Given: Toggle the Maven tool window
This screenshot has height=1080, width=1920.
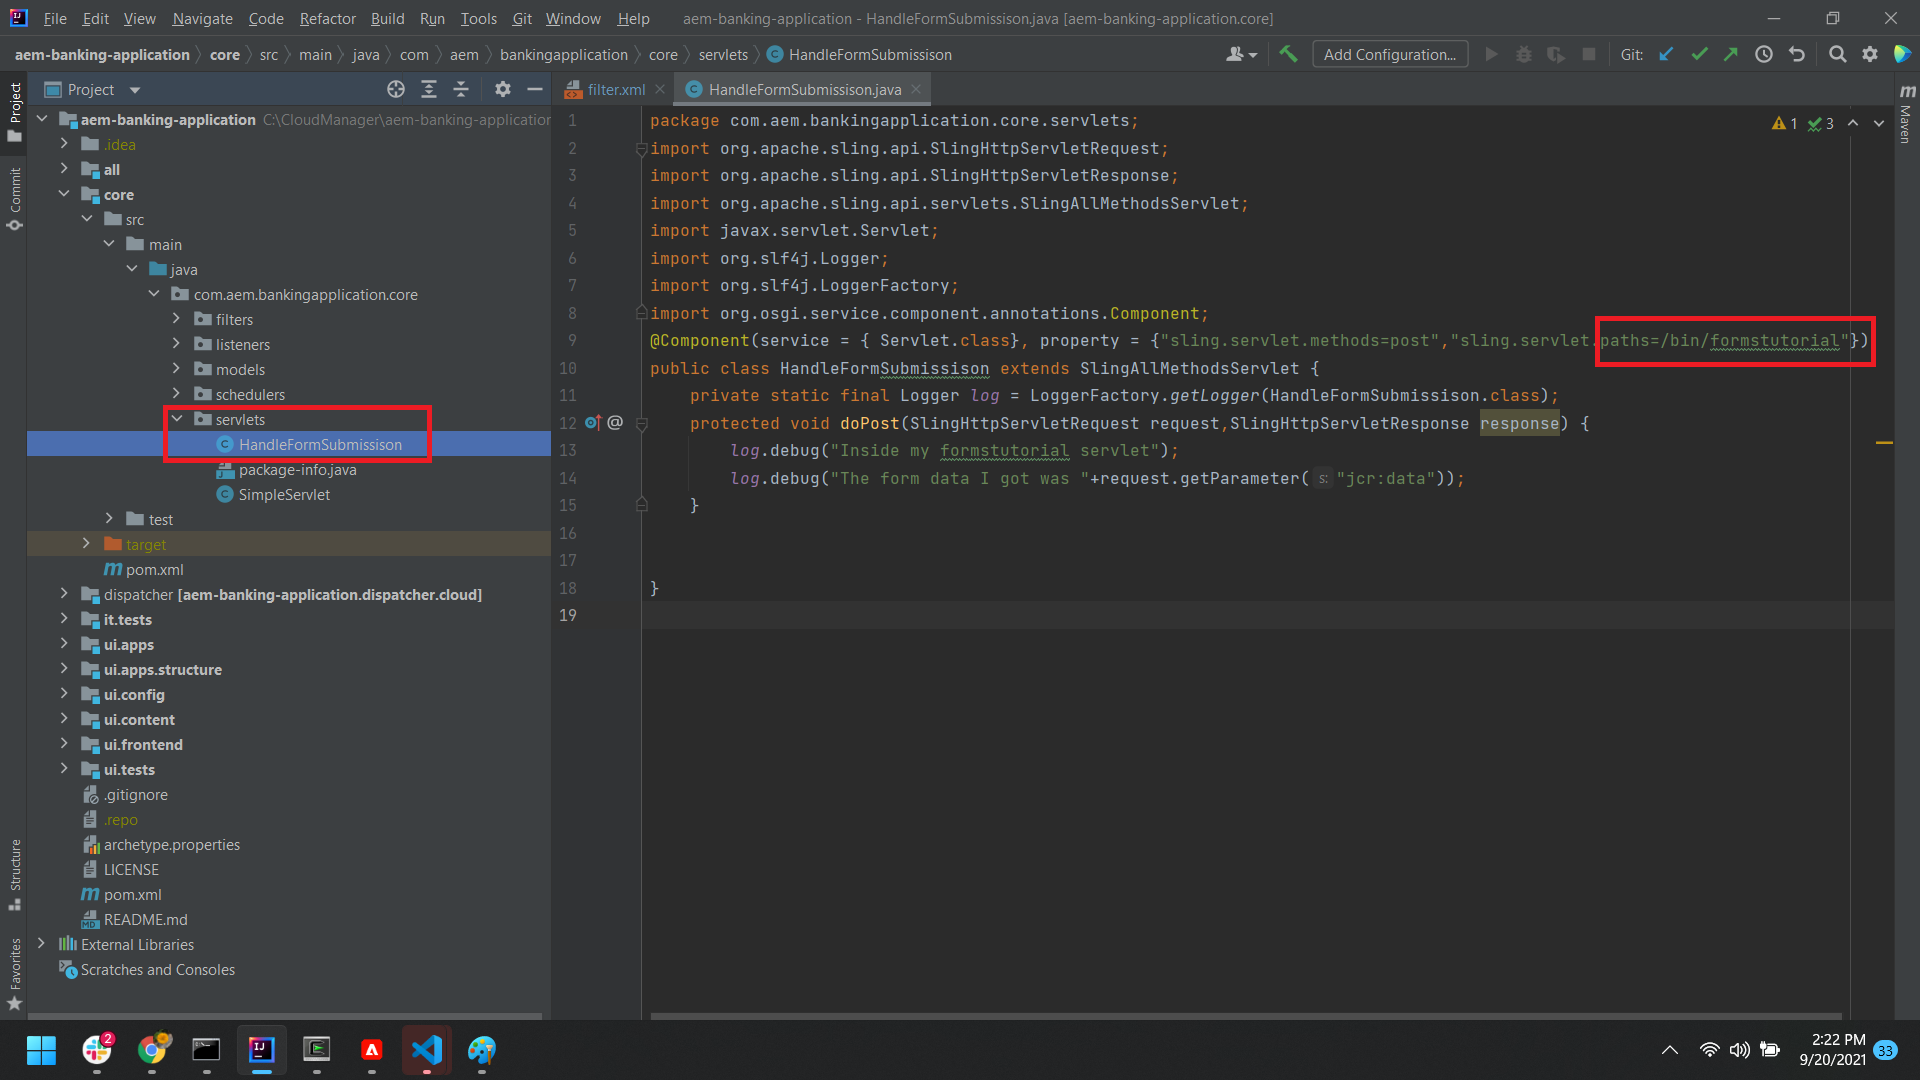Looking at the screenshot, I should click(x=1906, y=115).
